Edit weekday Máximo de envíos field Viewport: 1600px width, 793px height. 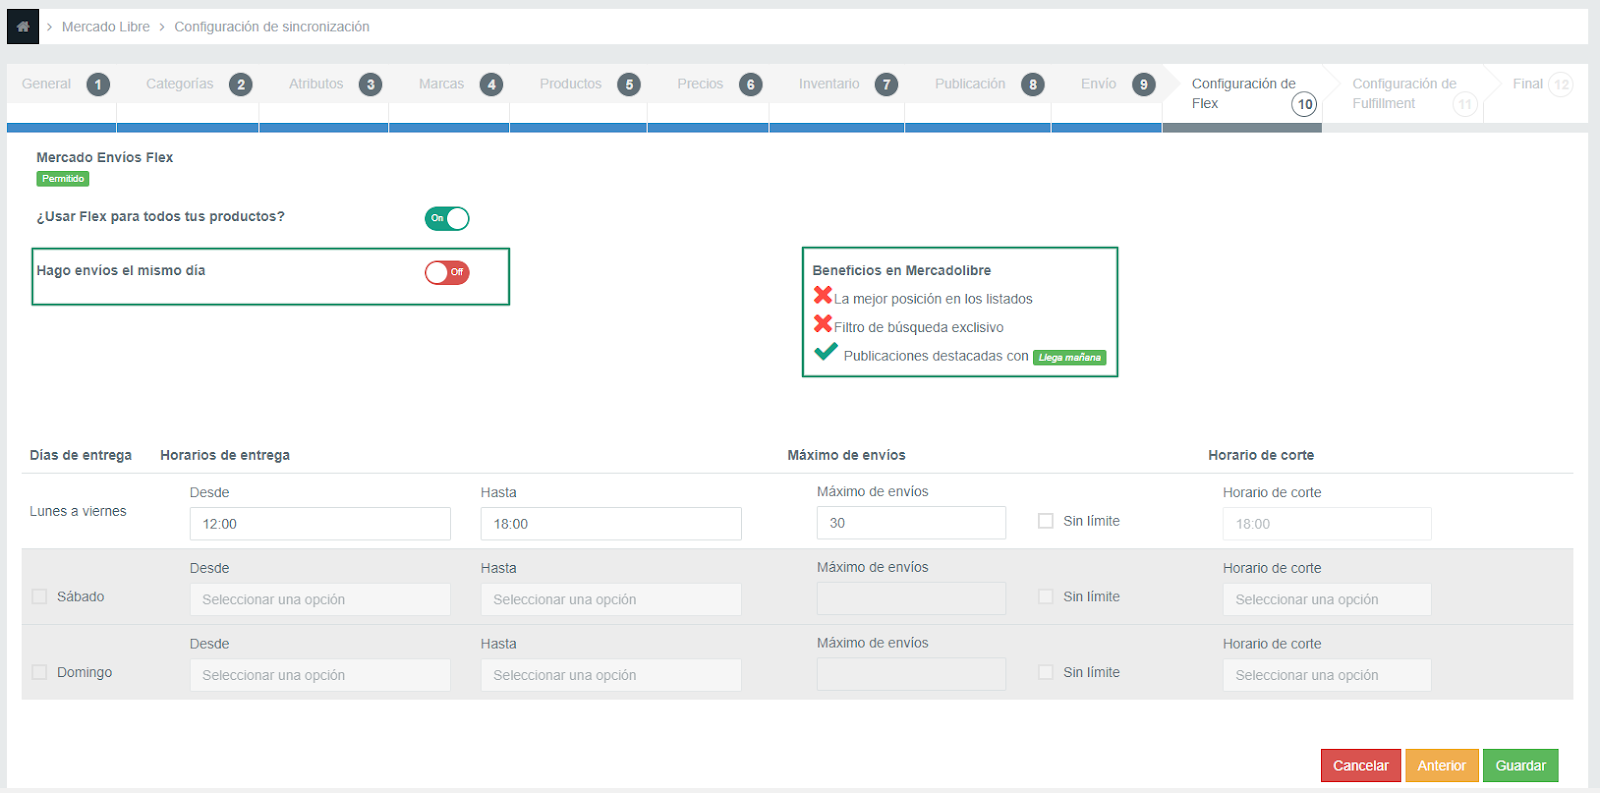[911, 523]
